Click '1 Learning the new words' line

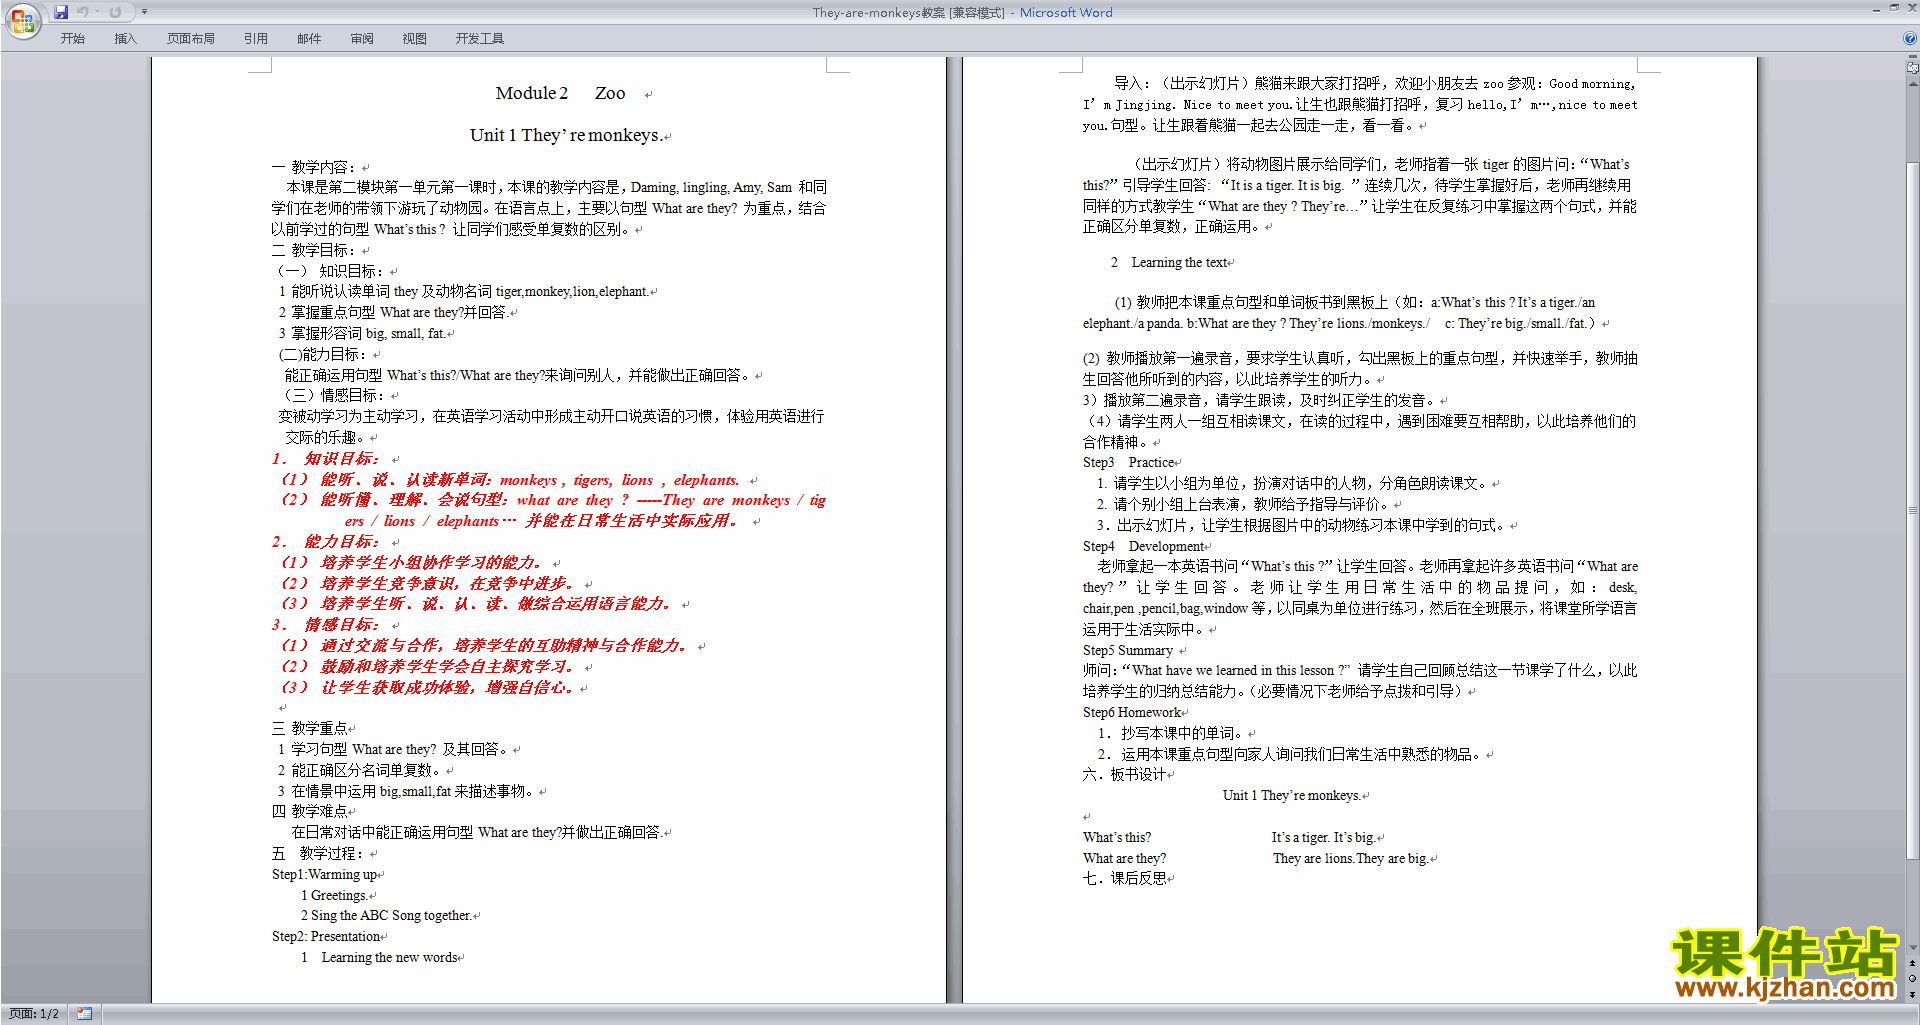point(379,957)
